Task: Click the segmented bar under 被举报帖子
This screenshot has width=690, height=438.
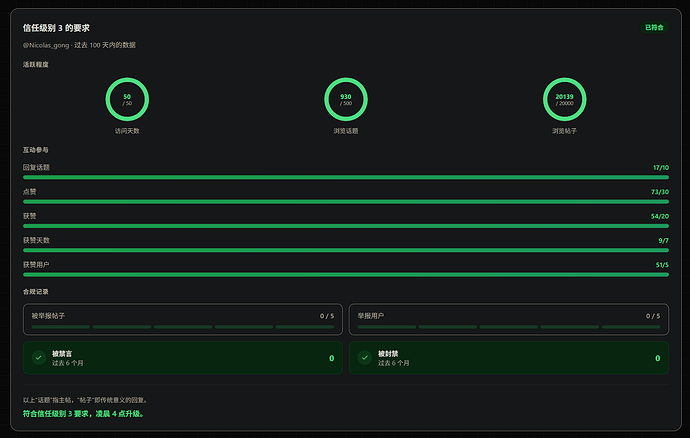Action: 183,327
